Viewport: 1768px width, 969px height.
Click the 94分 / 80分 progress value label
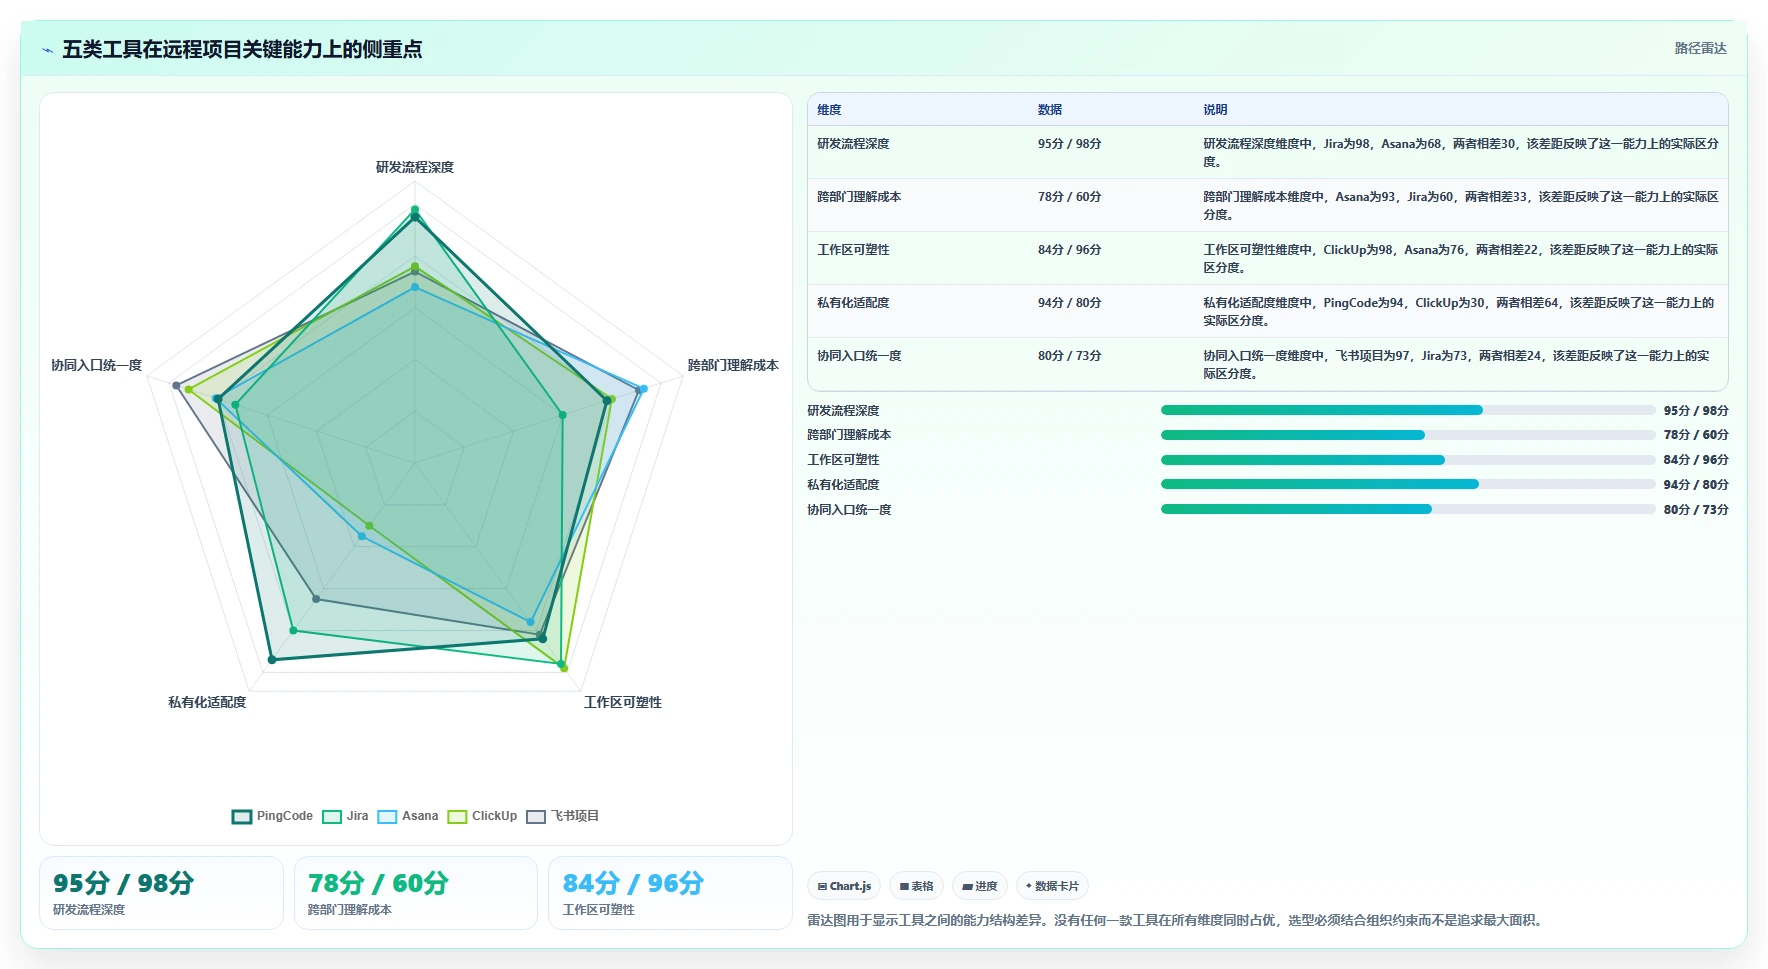[x=1696, y=484]
